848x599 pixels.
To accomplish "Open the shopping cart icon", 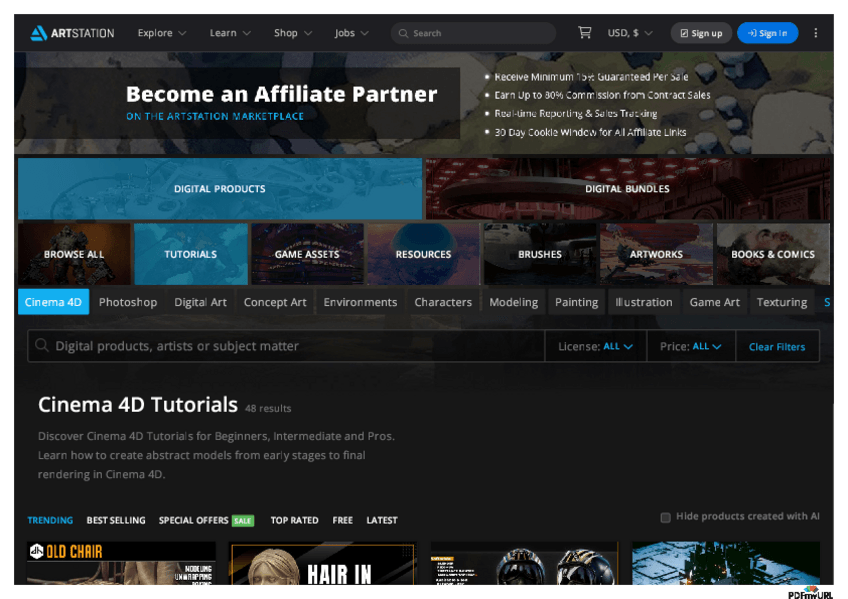I will point(584,33).
